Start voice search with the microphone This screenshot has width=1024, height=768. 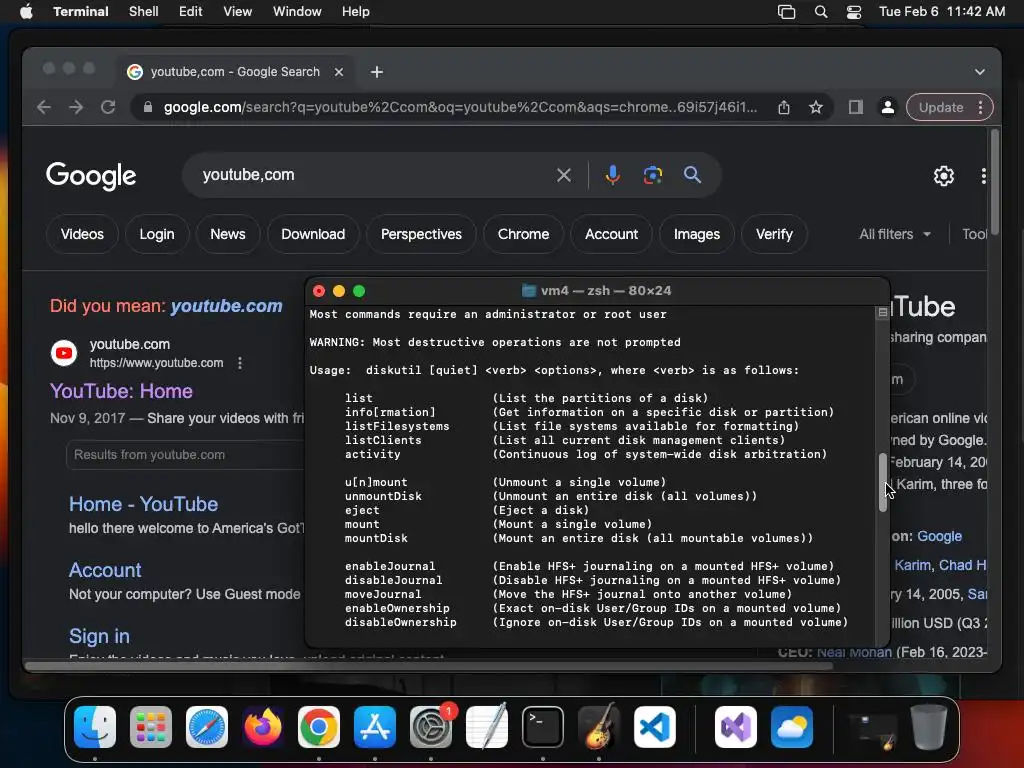pyautogui.click(x=613, y=175)
